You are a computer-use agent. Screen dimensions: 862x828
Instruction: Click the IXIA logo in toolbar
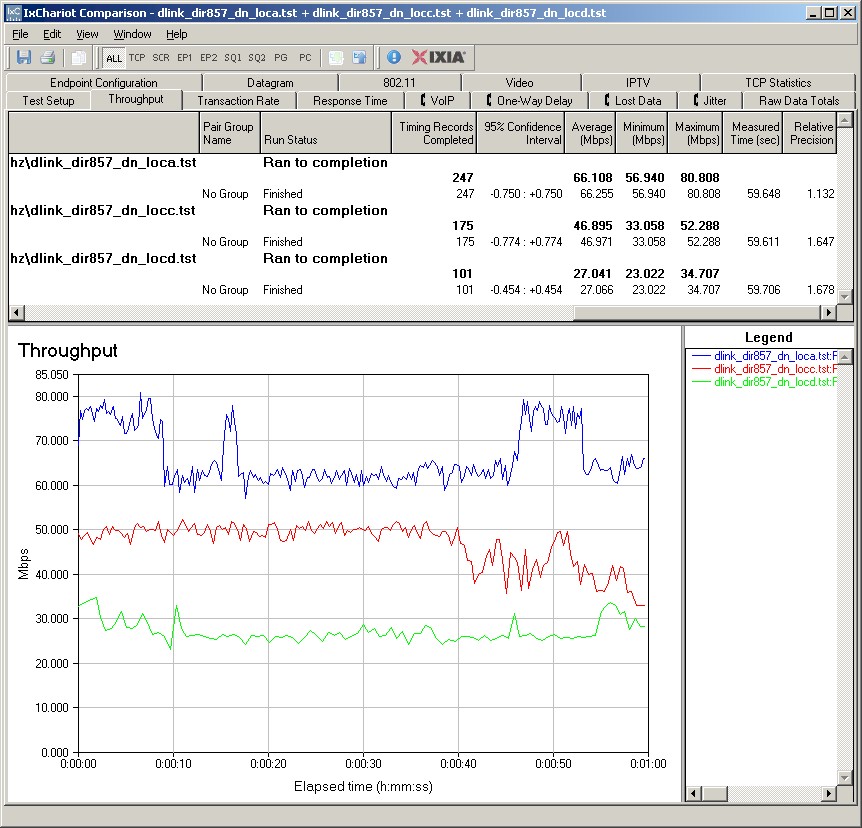point(439,57)
